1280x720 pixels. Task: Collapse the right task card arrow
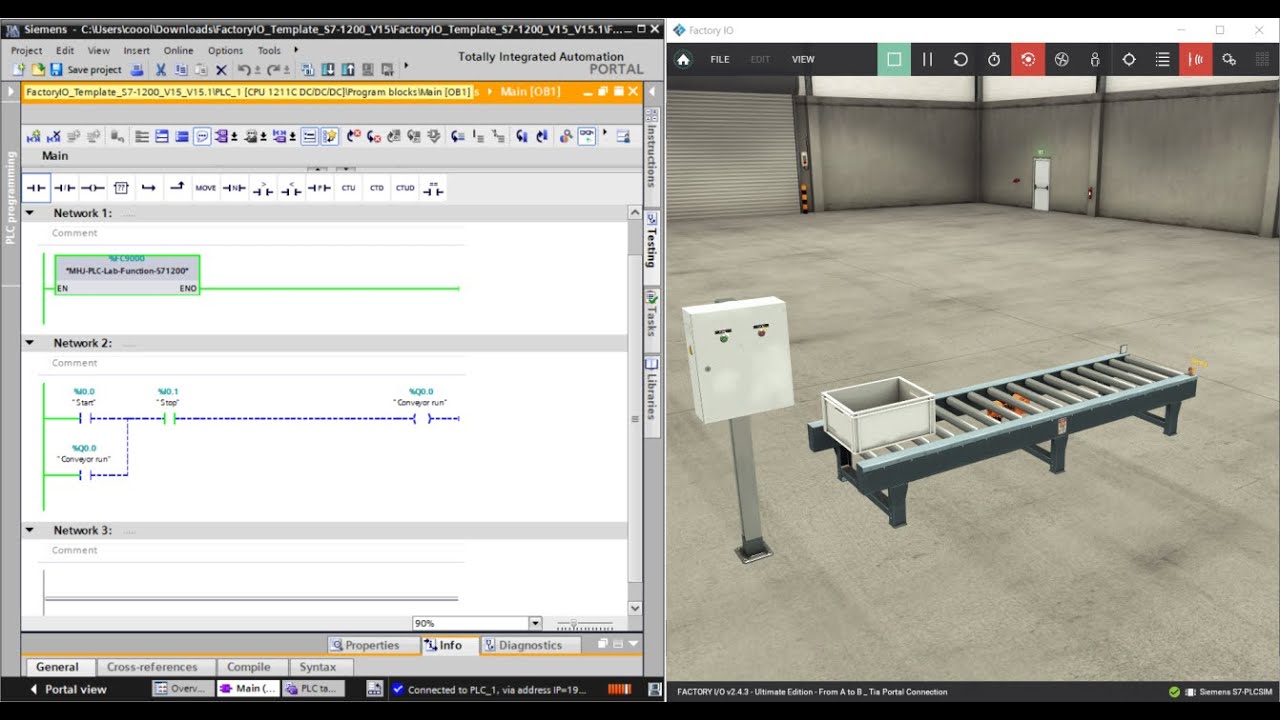coord(651,92)
